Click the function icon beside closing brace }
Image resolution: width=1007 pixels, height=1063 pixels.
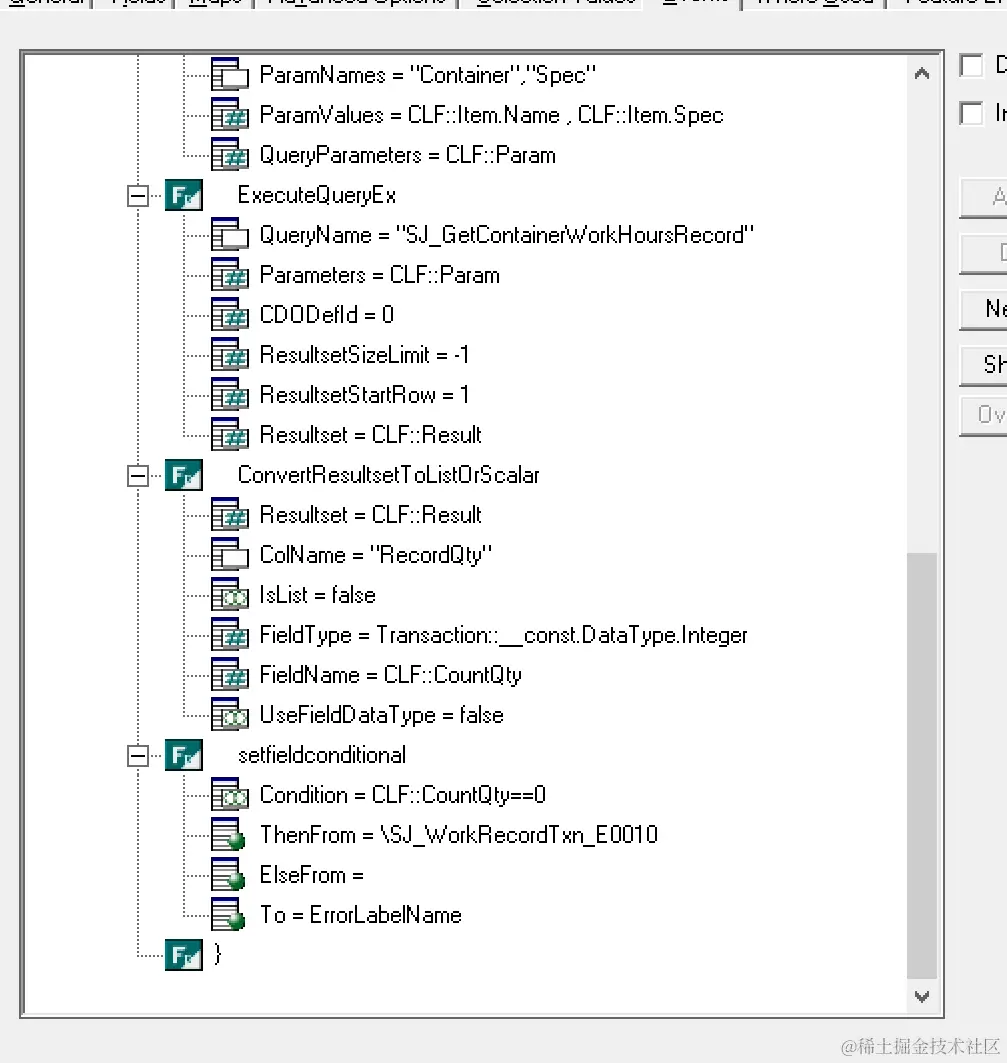click(184, 955)
